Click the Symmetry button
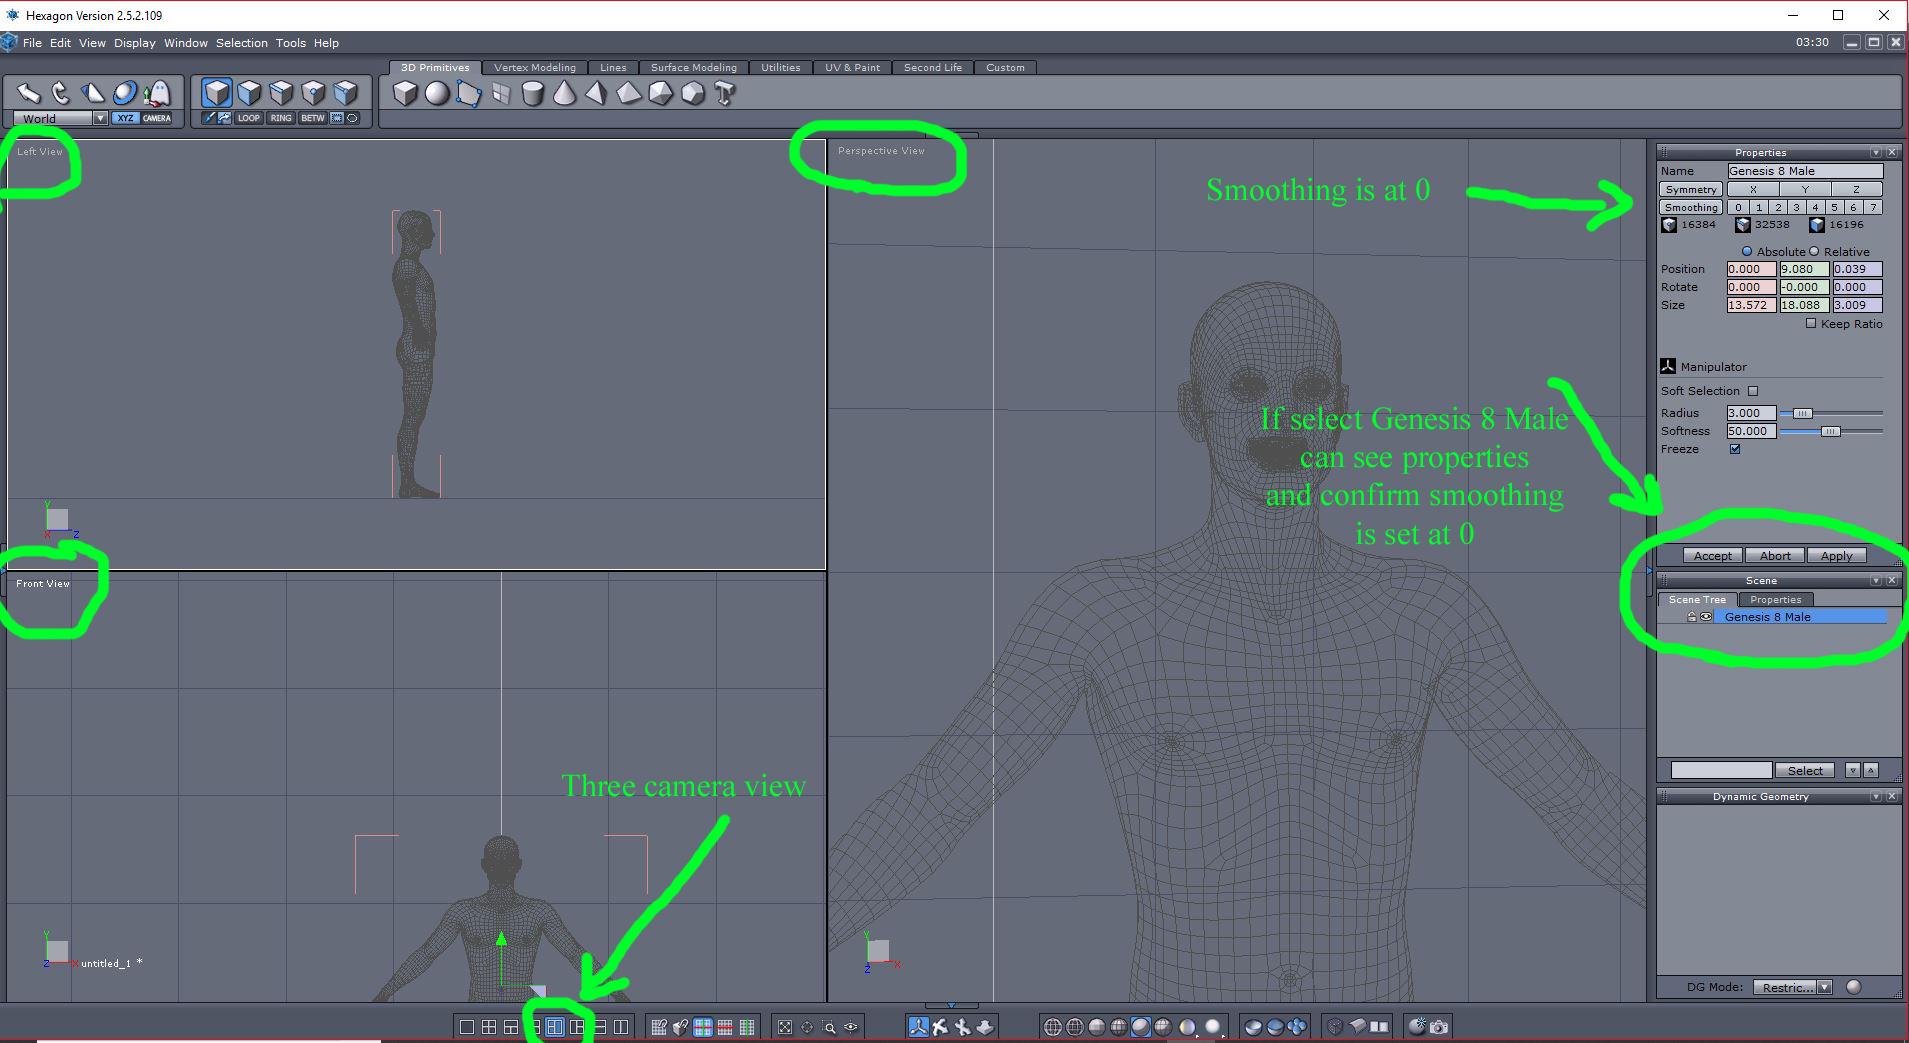The image size is (1909, 1043). (x=1691, y=189)
